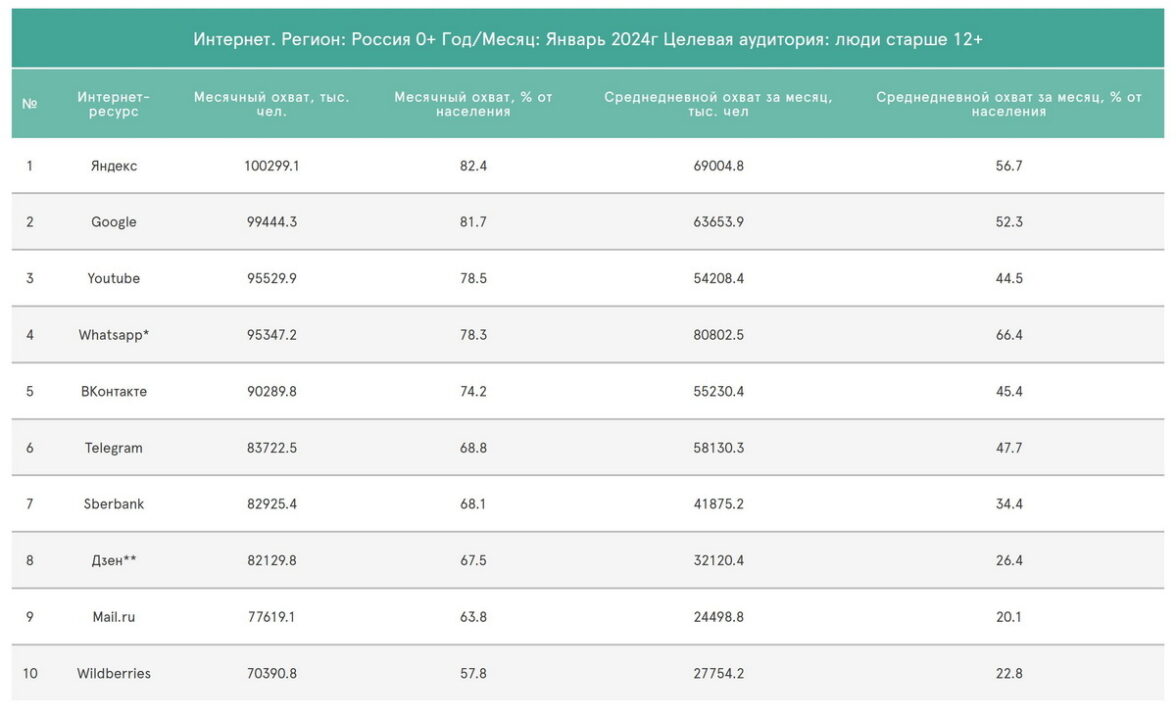Select the Google resource name
Viewport: 1176px width, 718px height.
point(114,222)
